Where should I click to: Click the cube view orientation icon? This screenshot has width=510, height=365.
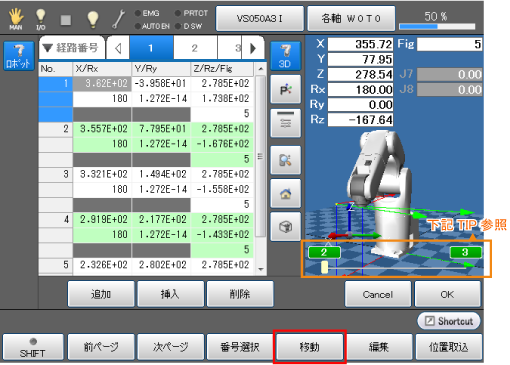285,227
